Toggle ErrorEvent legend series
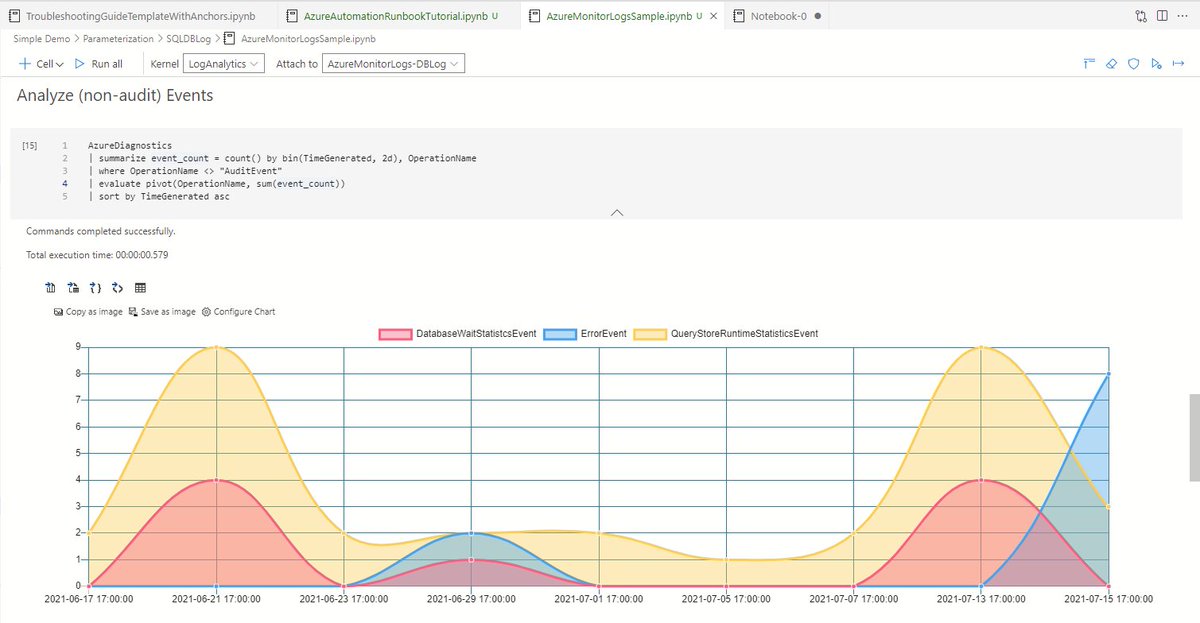This screenshot has height=623, width=1200. click(585, 333)
